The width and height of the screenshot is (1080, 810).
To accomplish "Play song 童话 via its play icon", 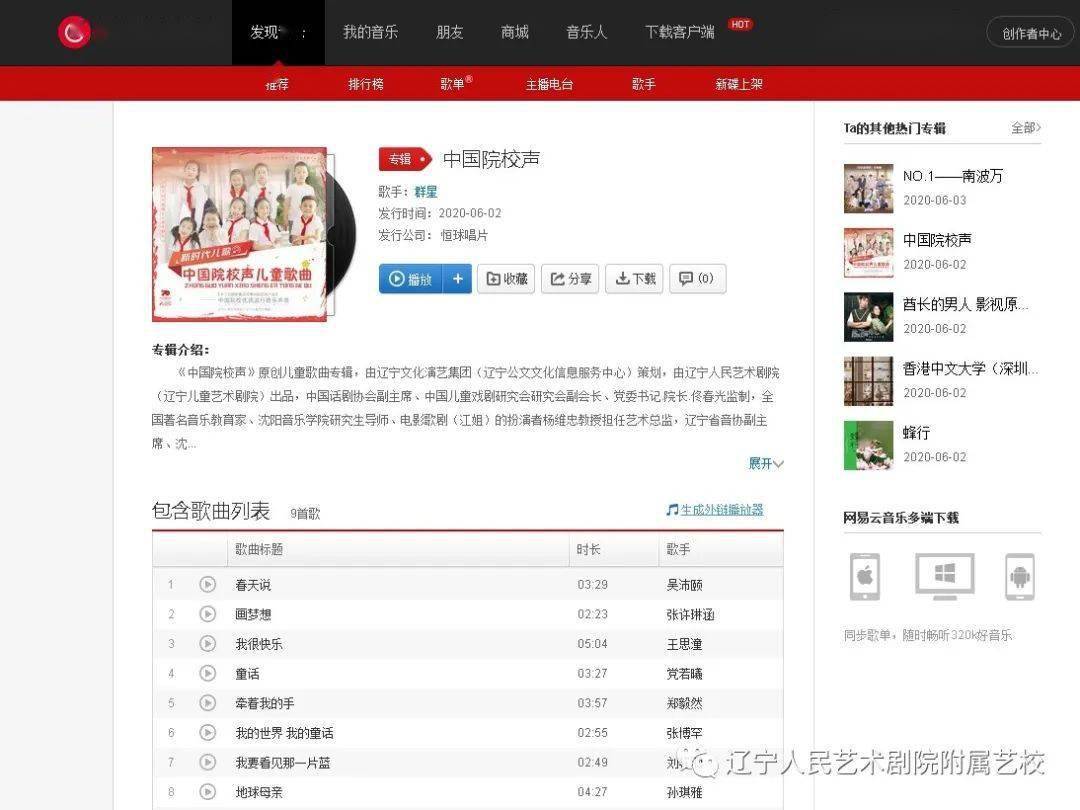I will [x=207, y=673].
